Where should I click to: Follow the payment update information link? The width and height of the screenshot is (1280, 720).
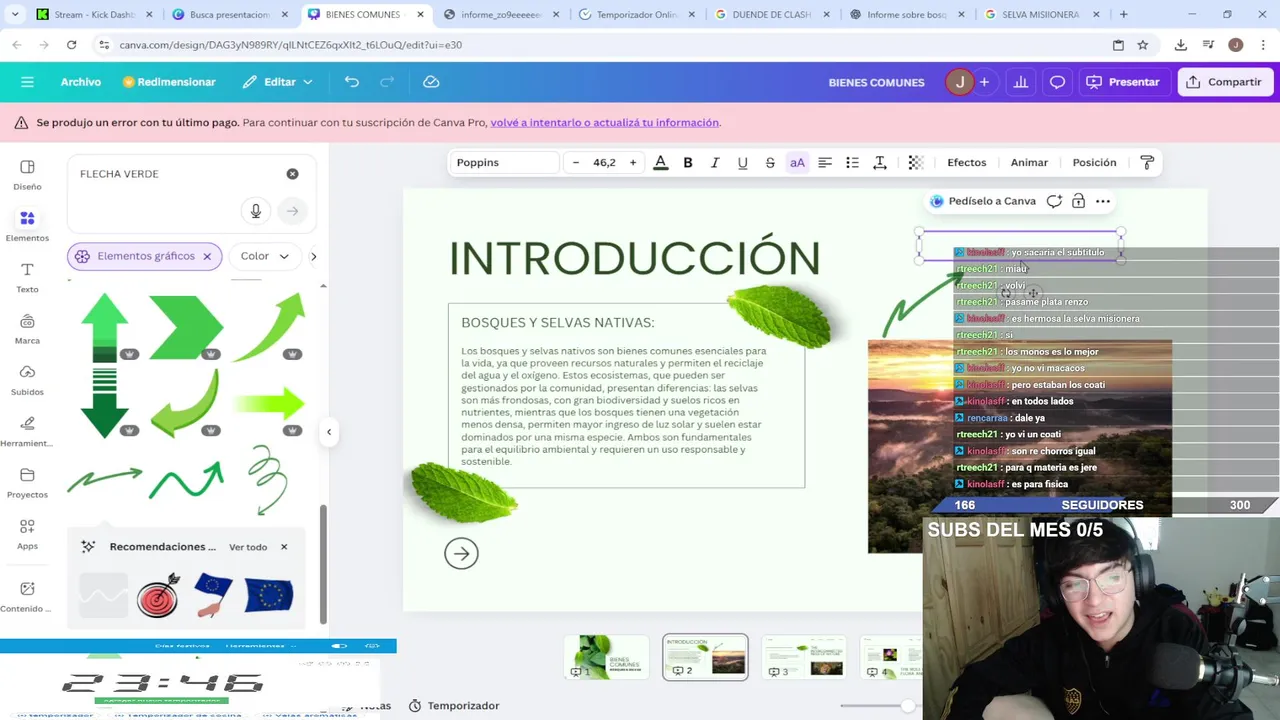[x=604, y=122]
